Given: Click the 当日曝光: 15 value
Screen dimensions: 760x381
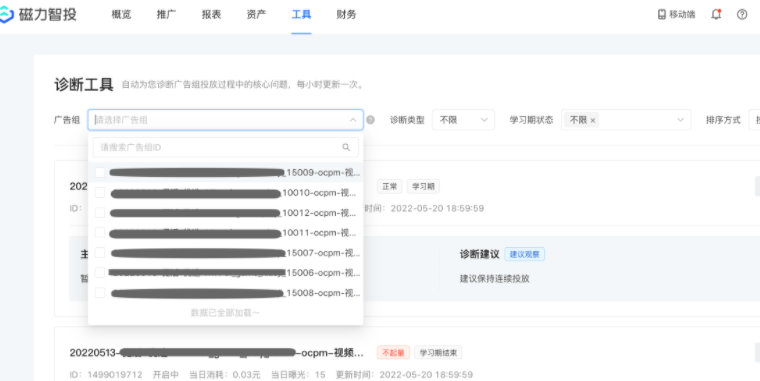Looking at the screenshot, I should (x=298, y=375).
